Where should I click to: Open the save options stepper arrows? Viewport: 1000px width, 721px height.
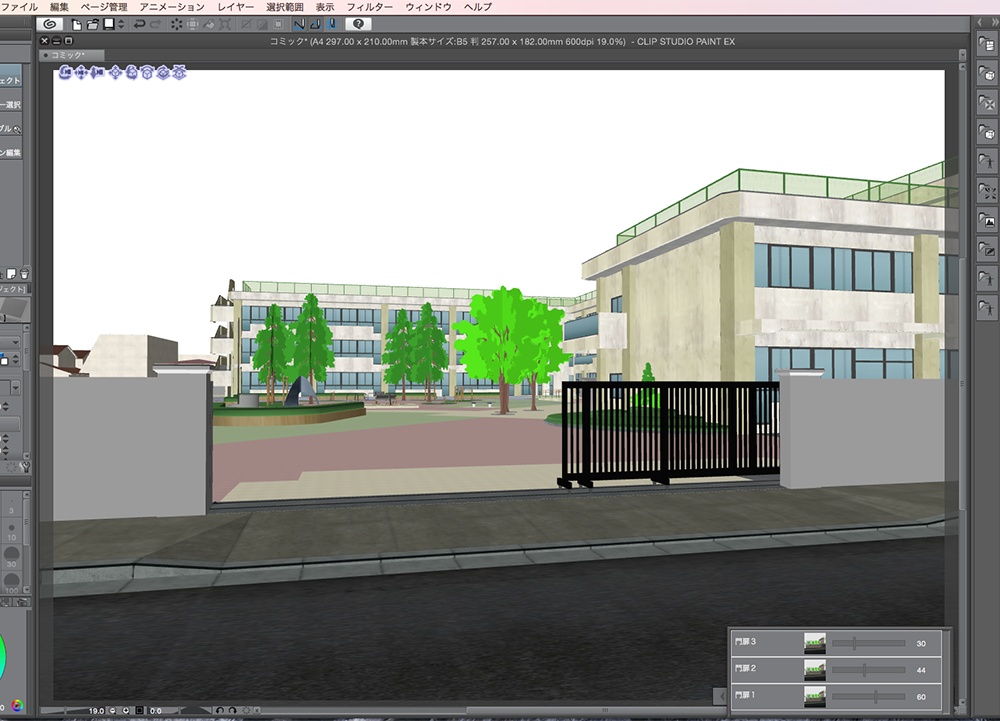pyautogui.click(x=121, y=24)
